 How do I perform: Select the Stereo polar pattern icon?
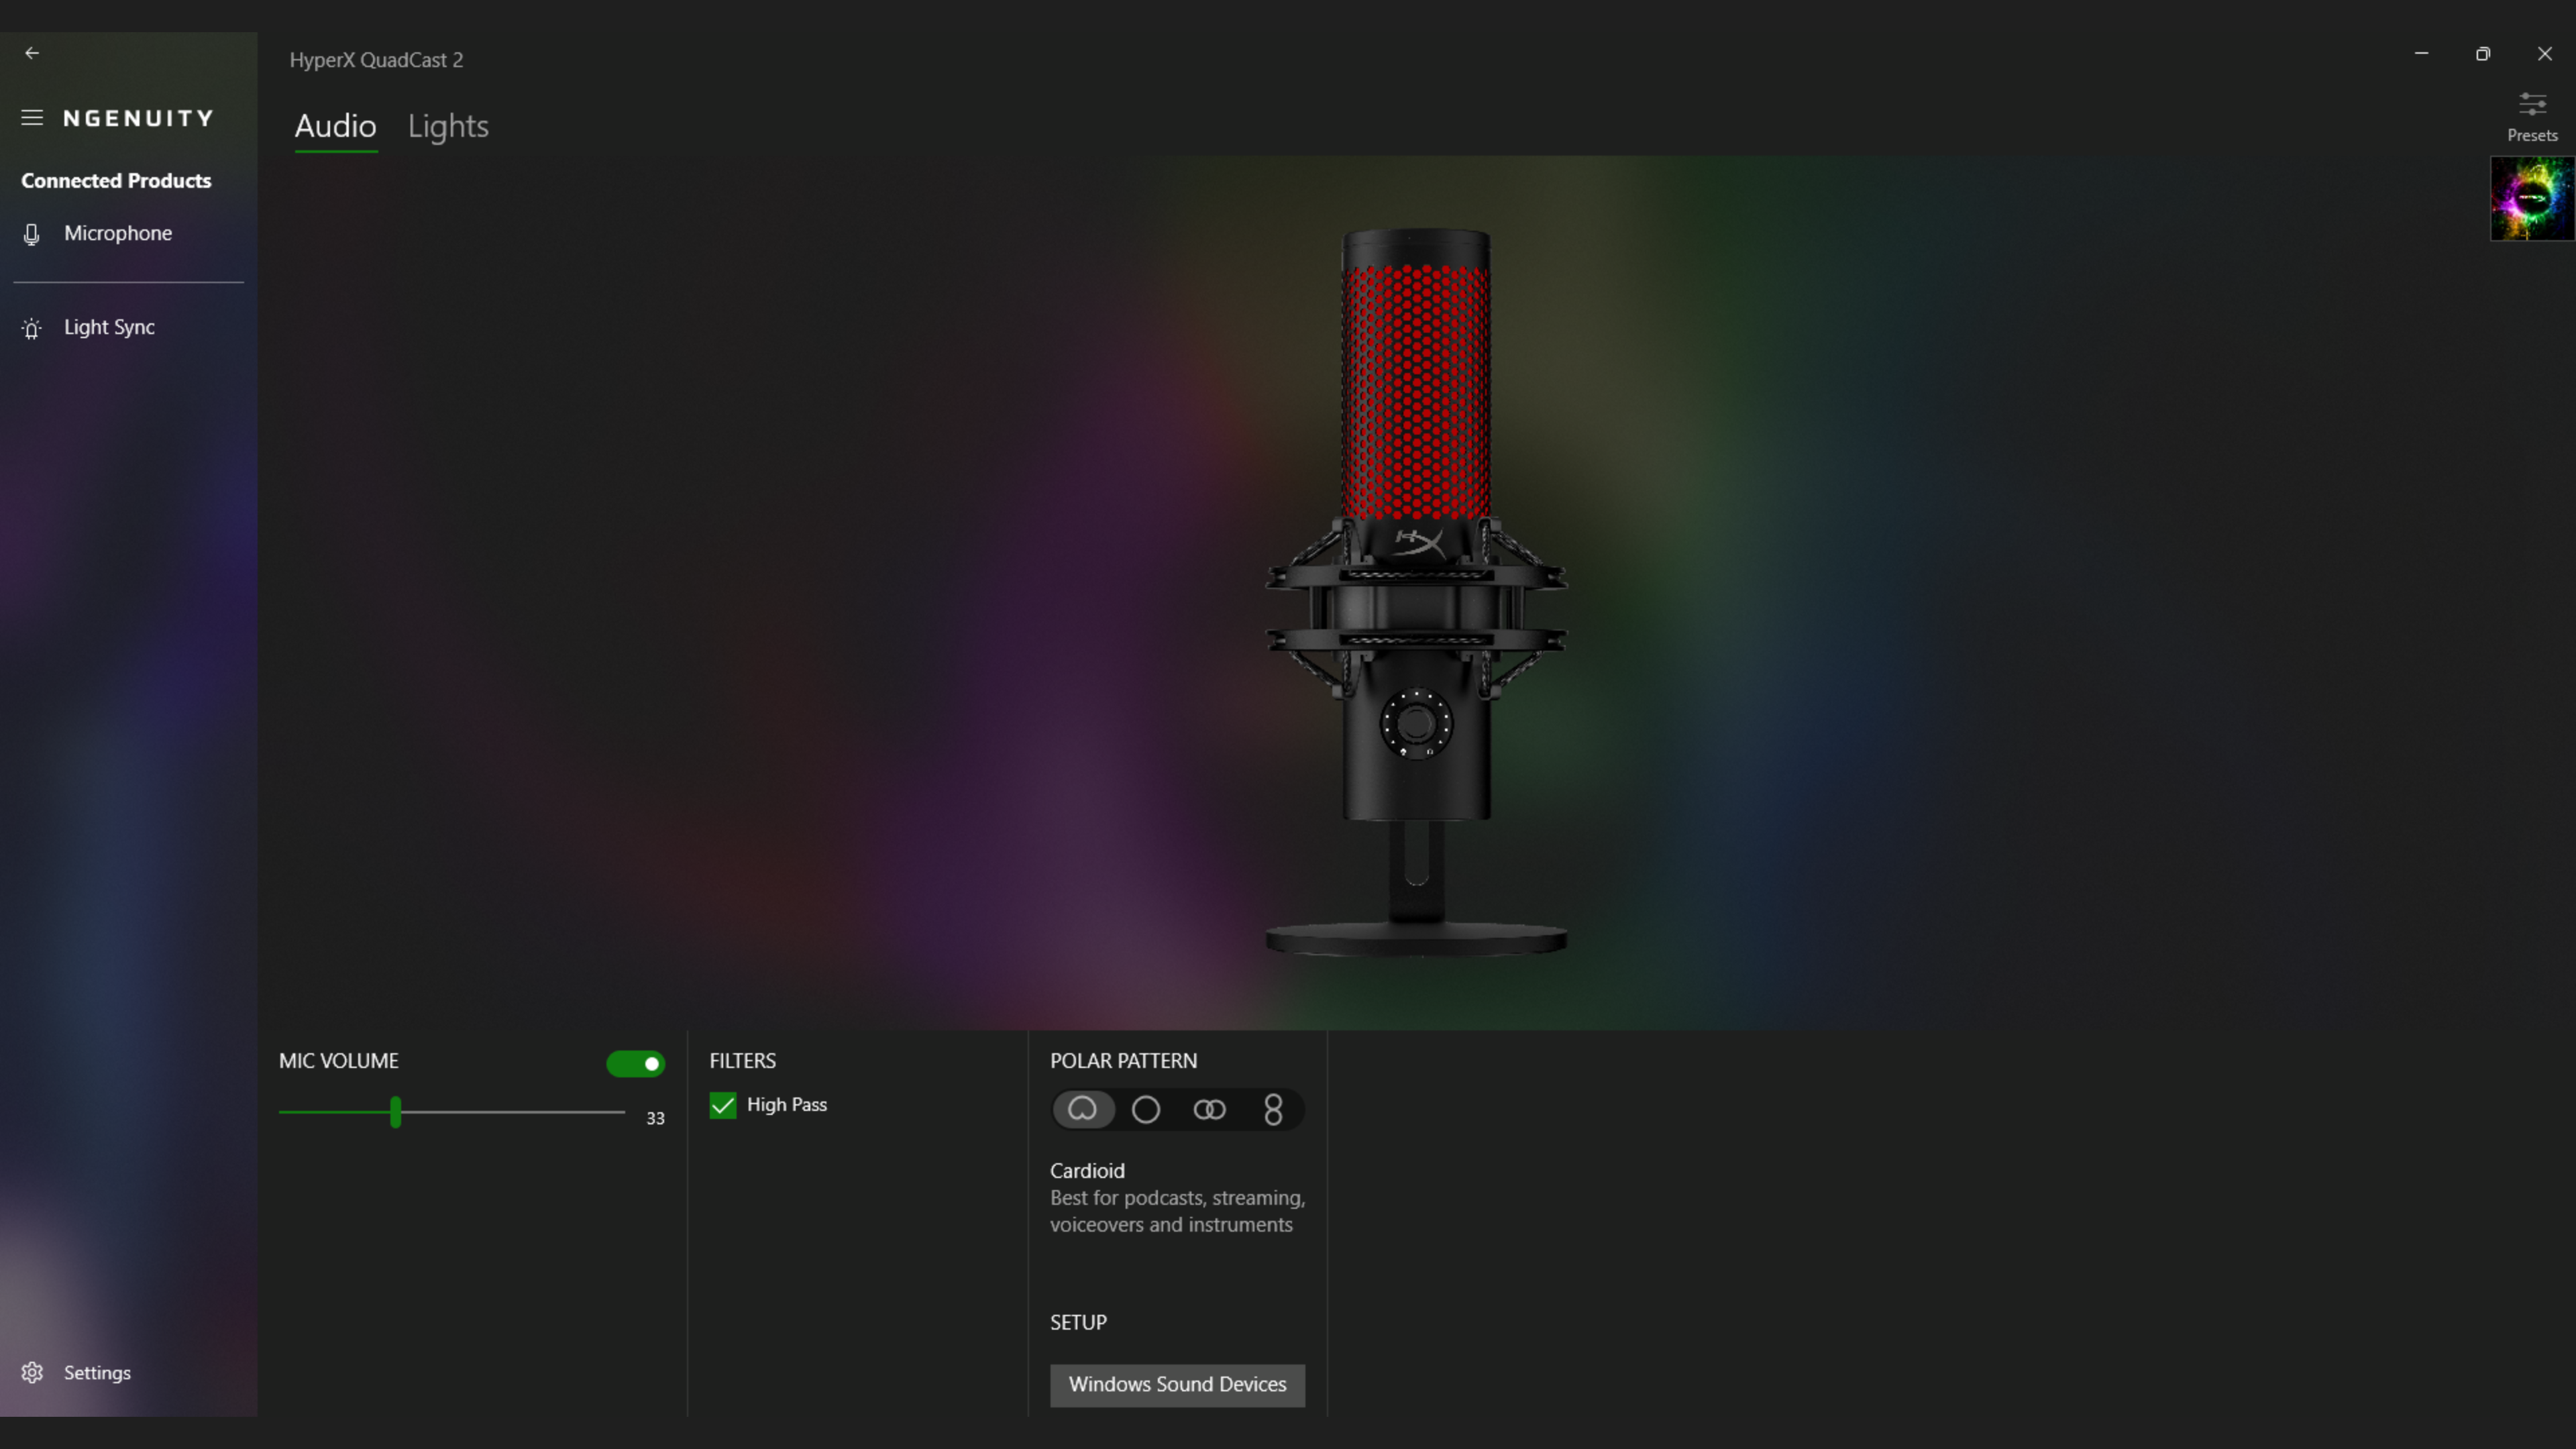[x=1210, y=1109]
